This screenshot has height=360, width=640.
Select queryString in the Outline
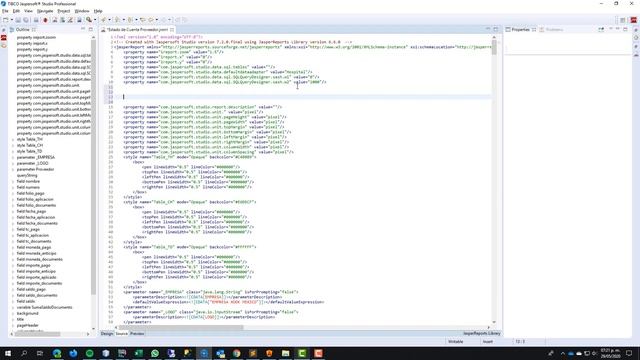[27, 176]
